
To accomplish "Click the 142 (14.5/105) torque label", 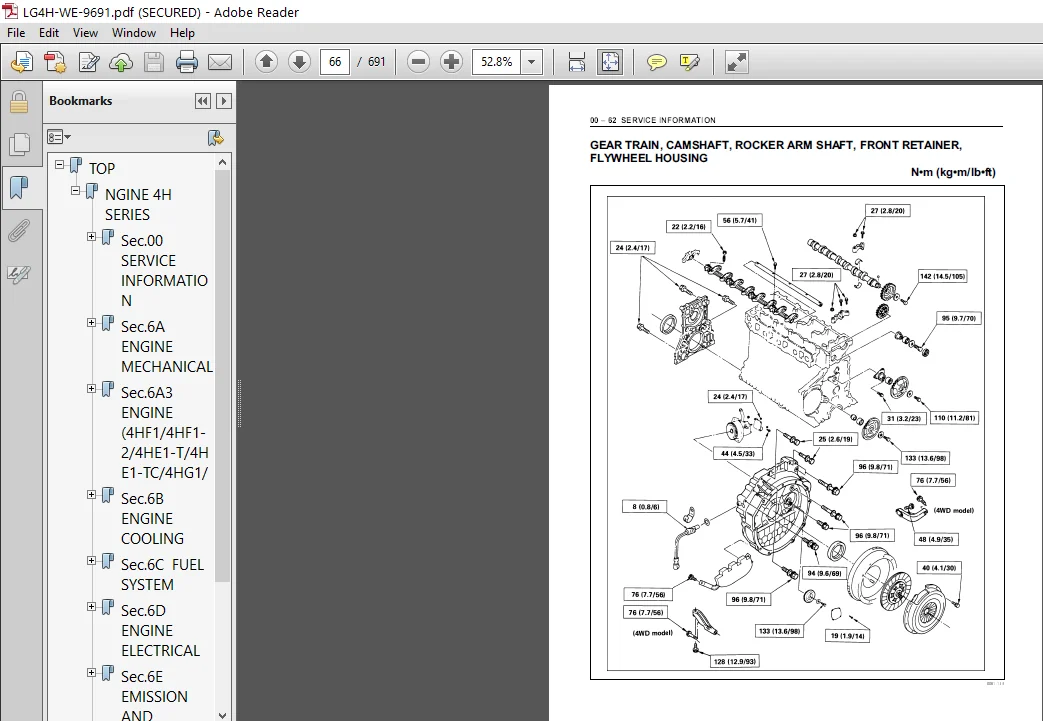I will pyautogui.click(x=943, y=276).
